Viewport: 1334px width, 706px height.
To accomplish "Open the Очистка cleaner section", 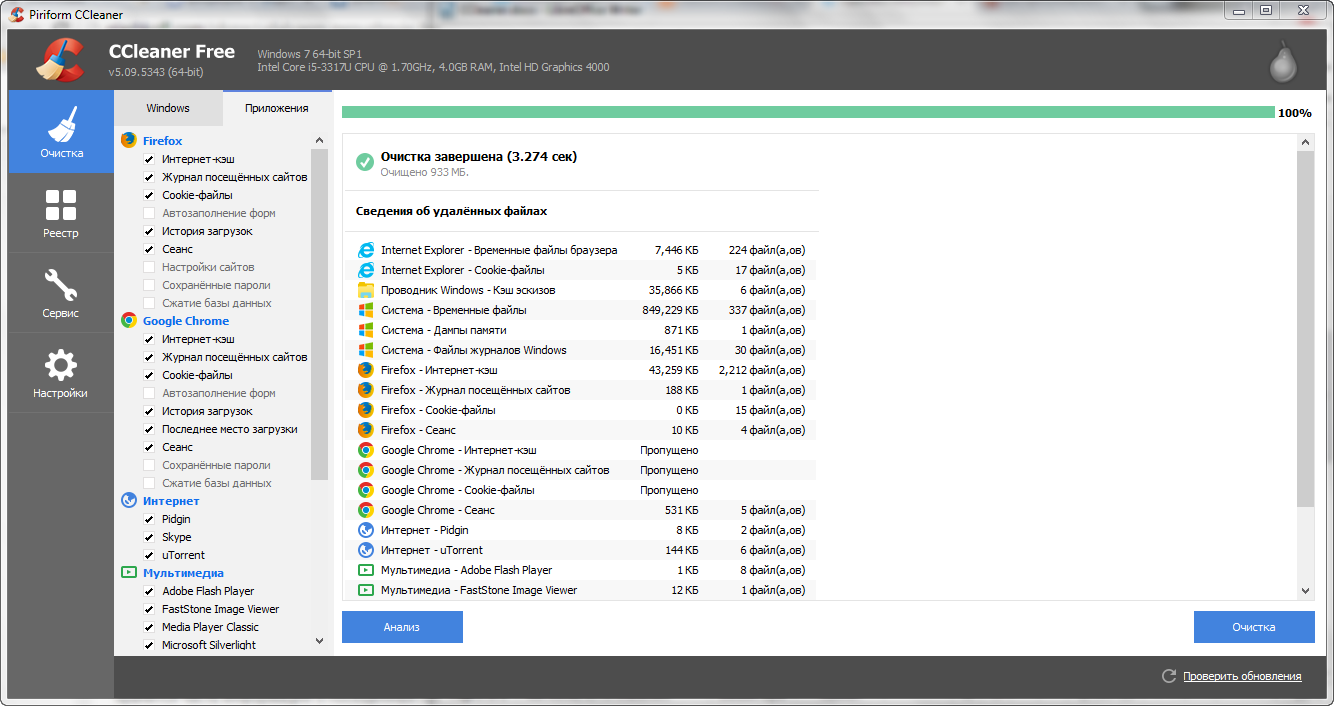I will pos(61,131).
